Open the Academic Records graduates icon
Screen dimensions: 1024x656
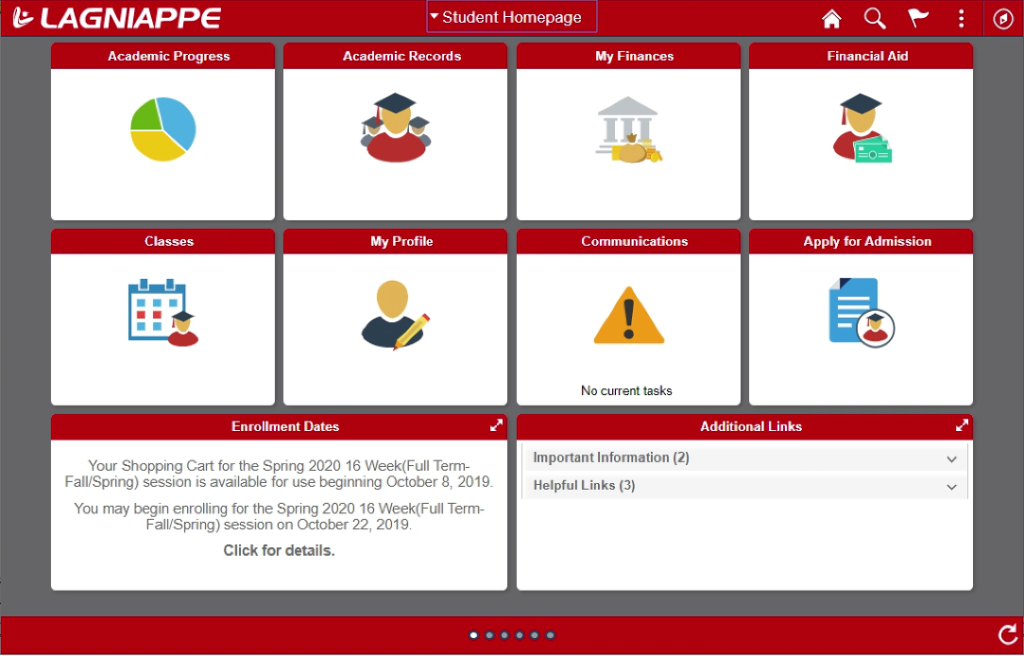point(395,128)
